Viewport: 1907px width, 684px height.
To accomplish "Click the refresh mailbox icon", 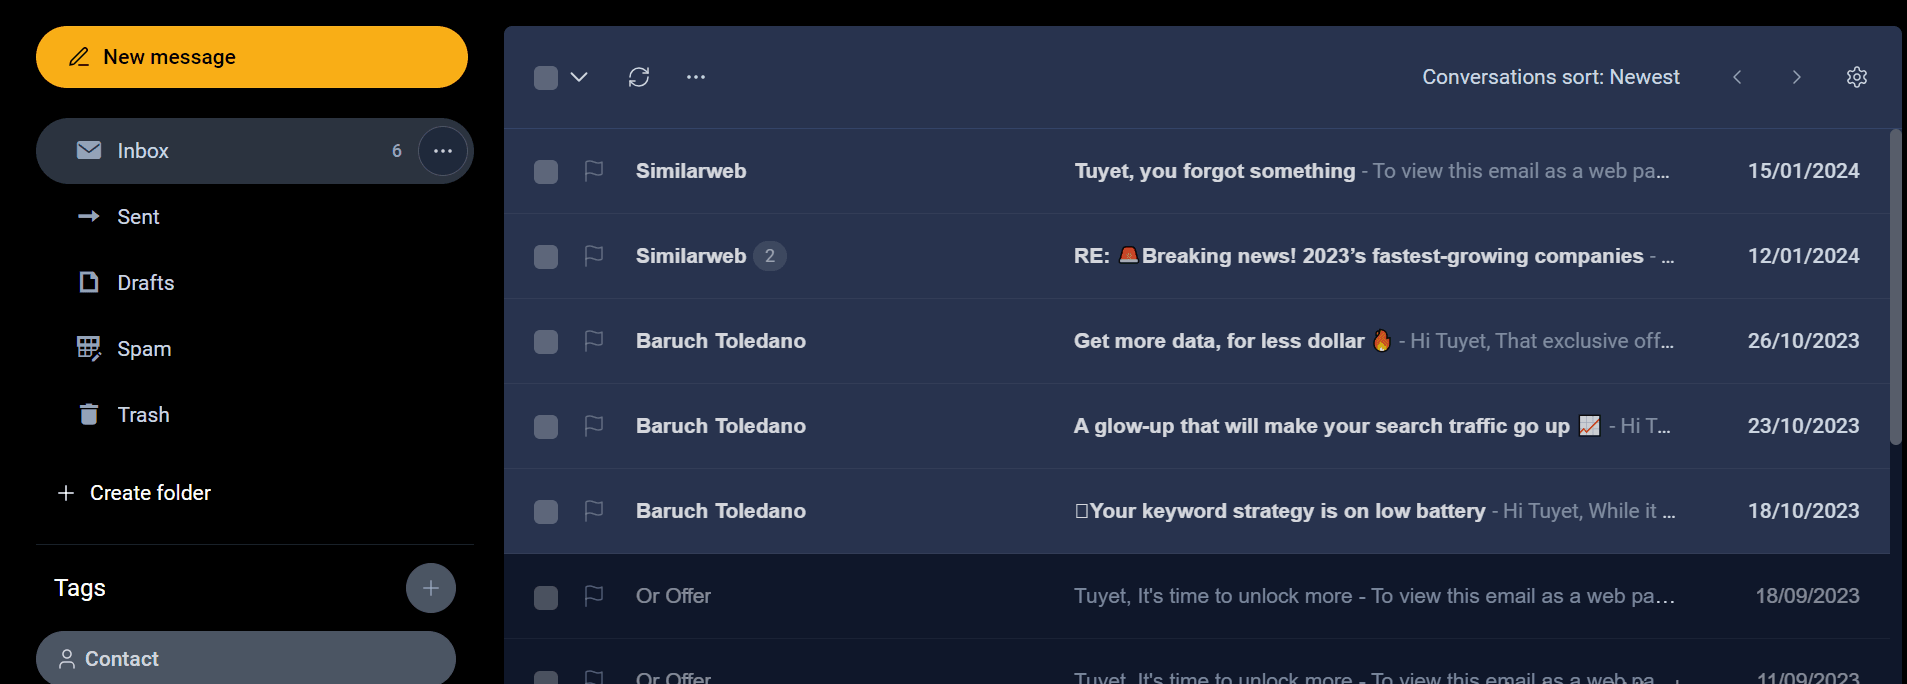I will point(639,77).
